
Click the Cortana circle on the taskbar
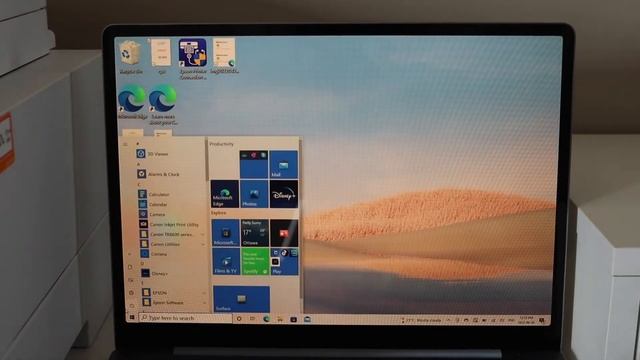click(239, 319)
